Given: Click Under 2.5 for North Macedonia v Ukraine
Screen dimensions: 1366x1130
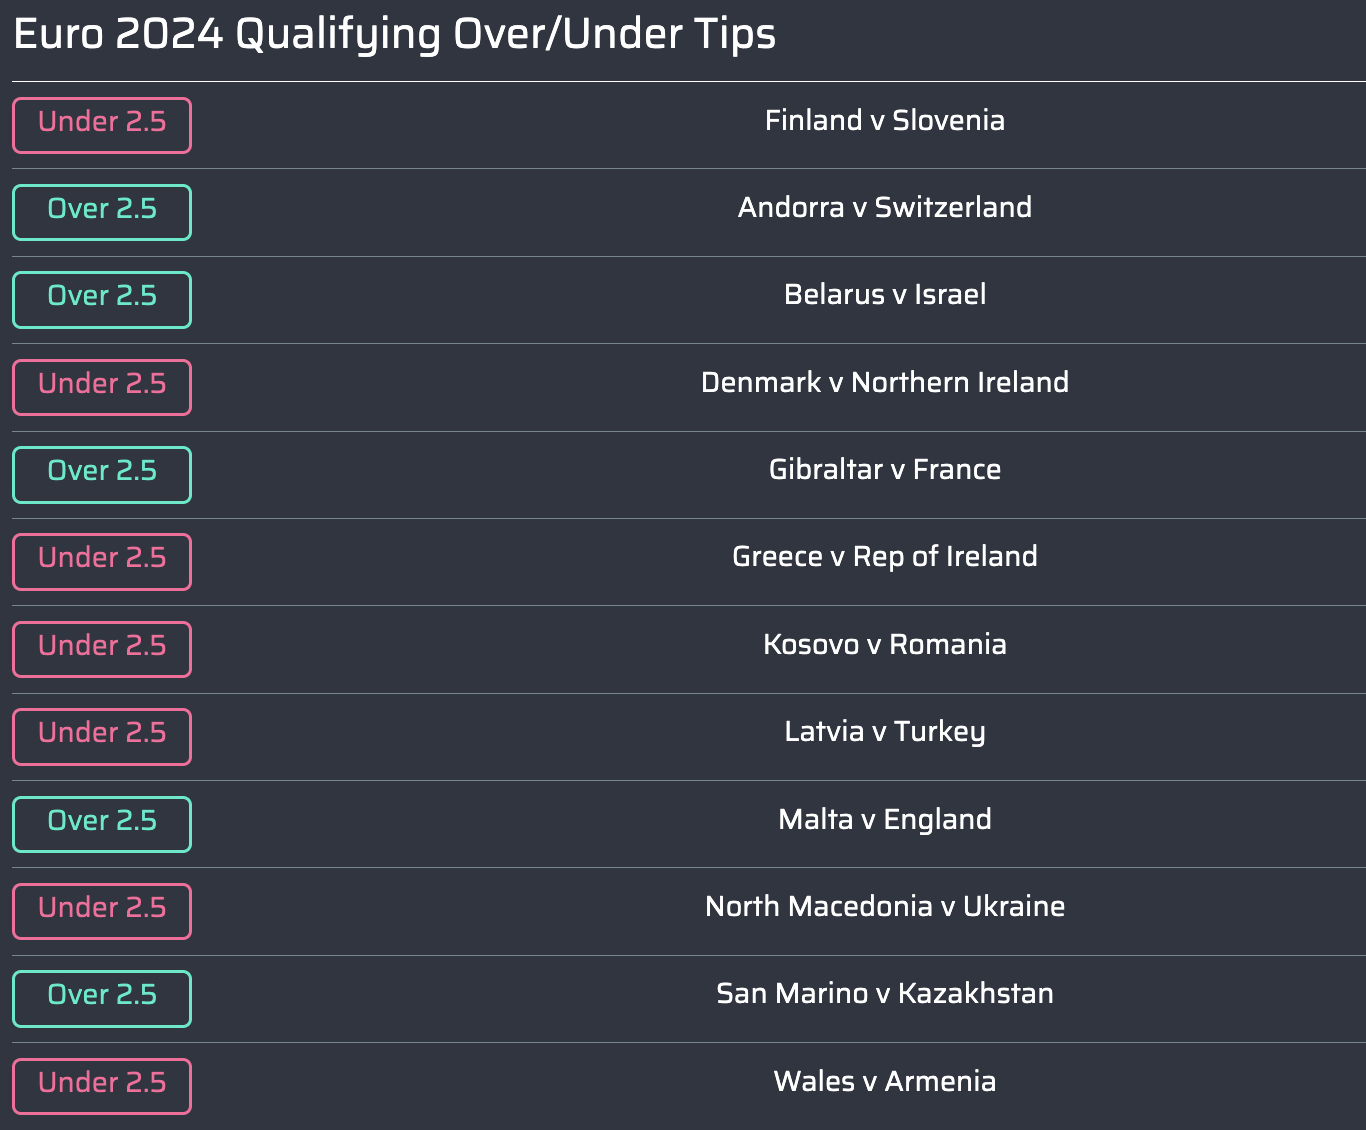Looking at the screenshot, I should pos(102,911).
